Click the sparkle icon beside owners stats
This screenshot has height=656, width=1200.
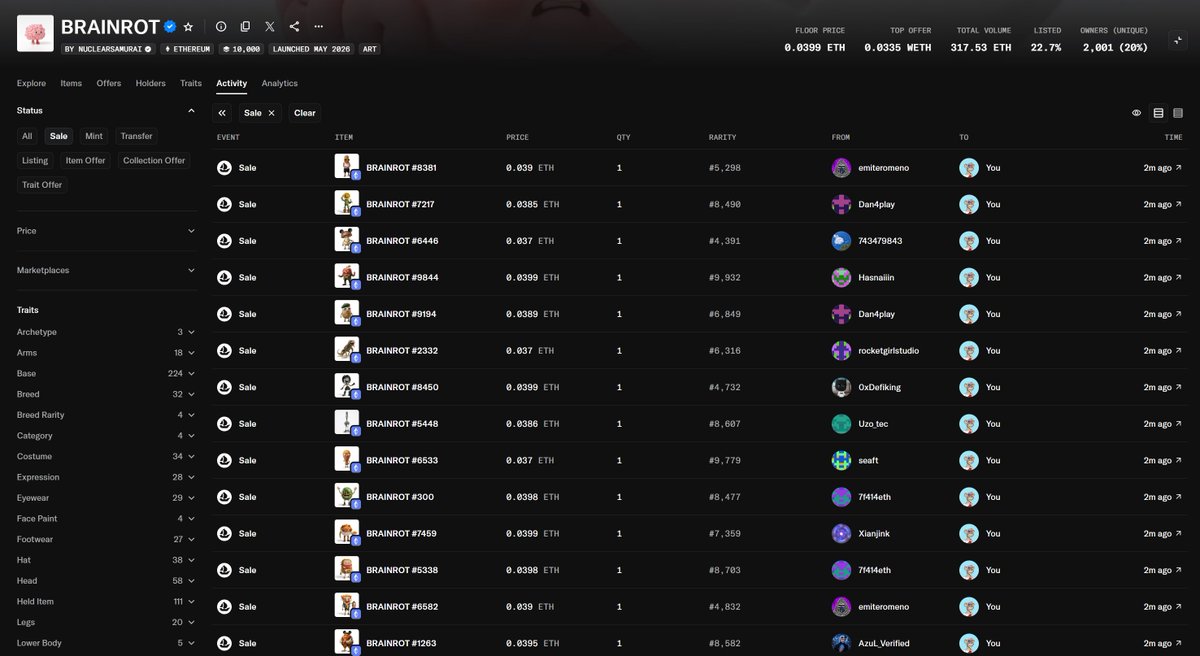point(1177,40)
